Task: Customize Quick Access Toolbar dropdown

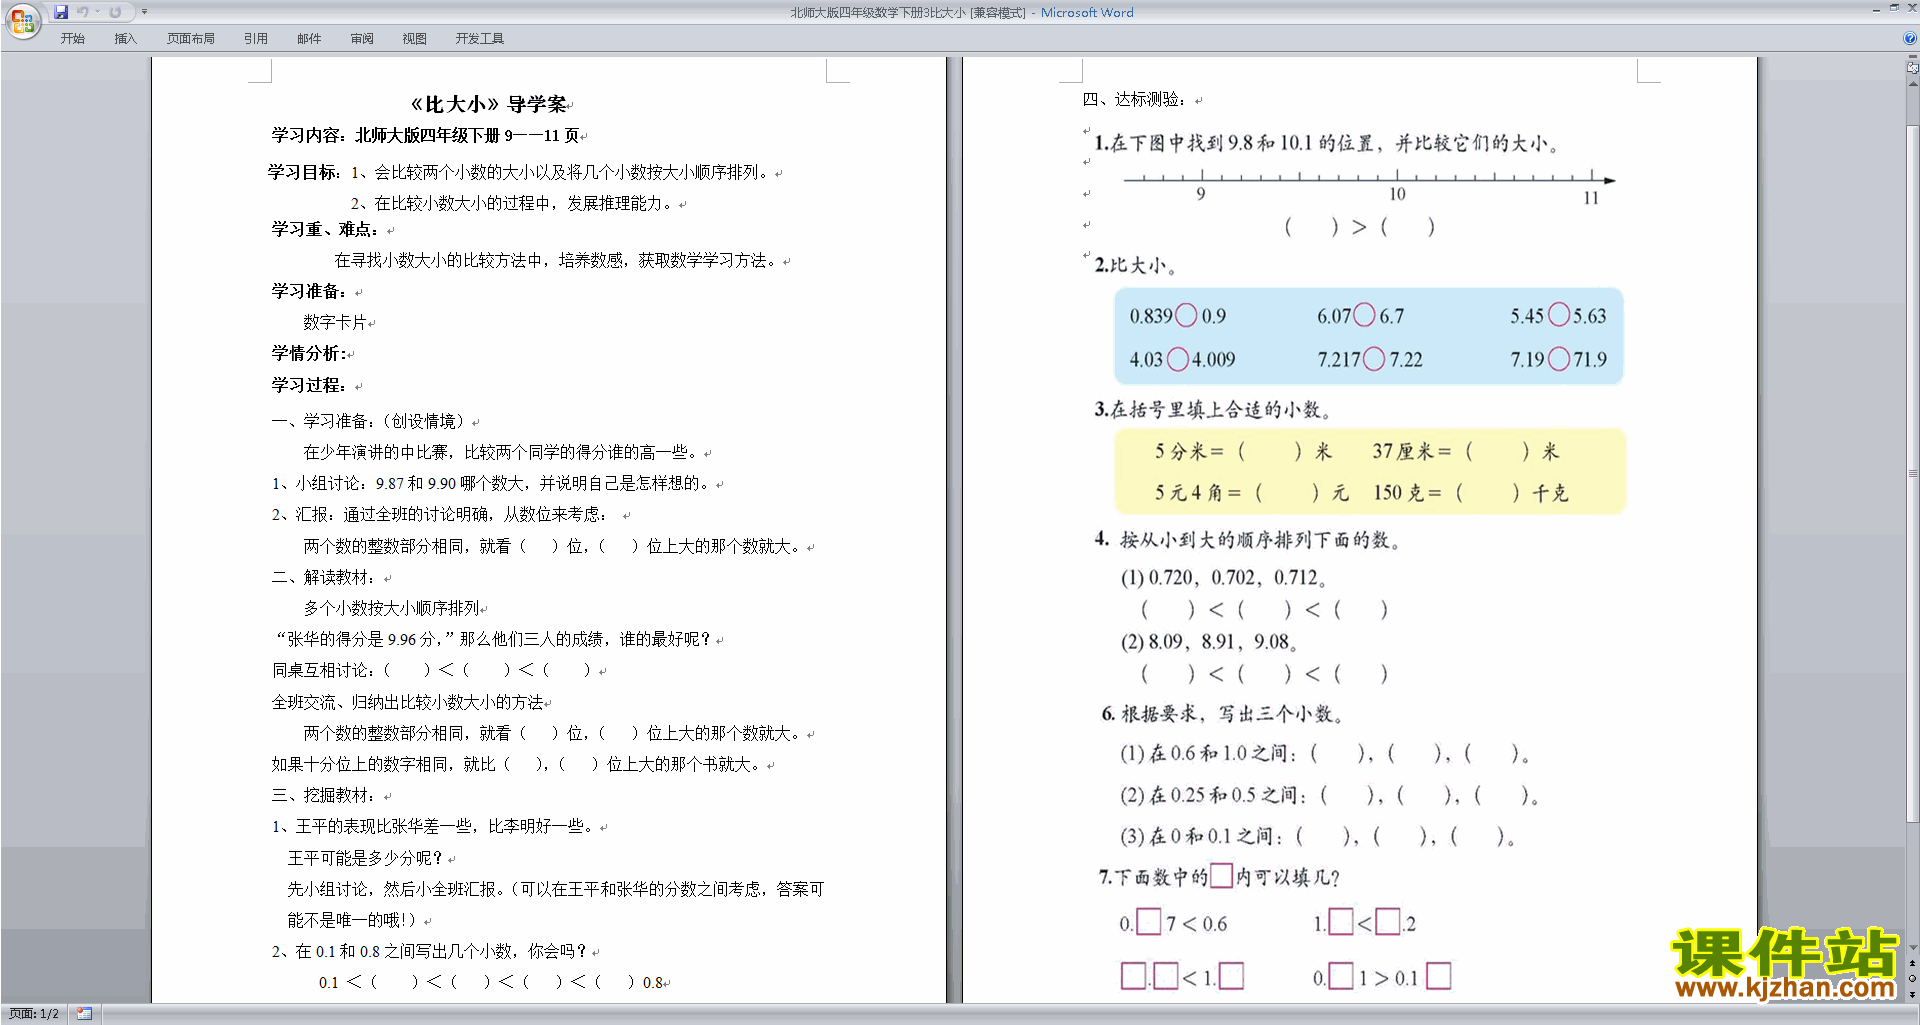Action: (144, 12)
